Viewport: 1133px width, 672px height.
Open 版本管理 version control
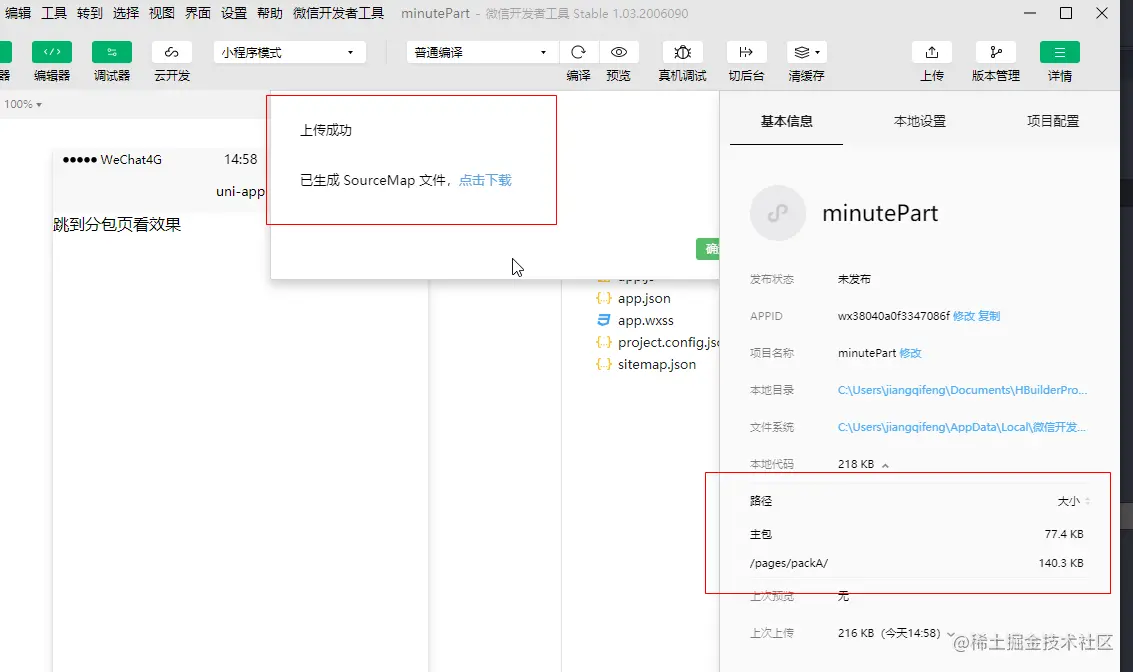[996, 52]
